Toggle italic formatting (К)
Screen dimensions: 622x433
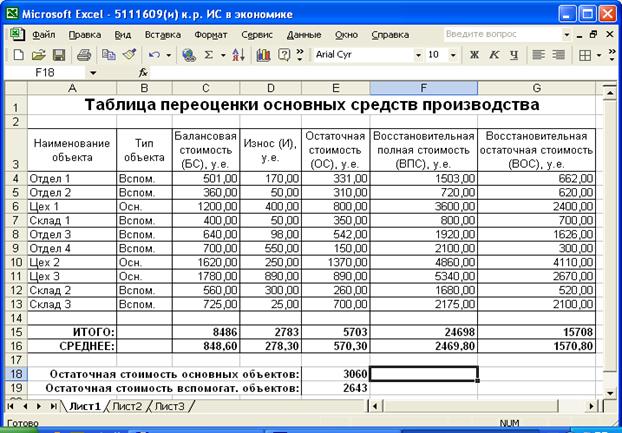pyautogui.click(x=494, y=55)
